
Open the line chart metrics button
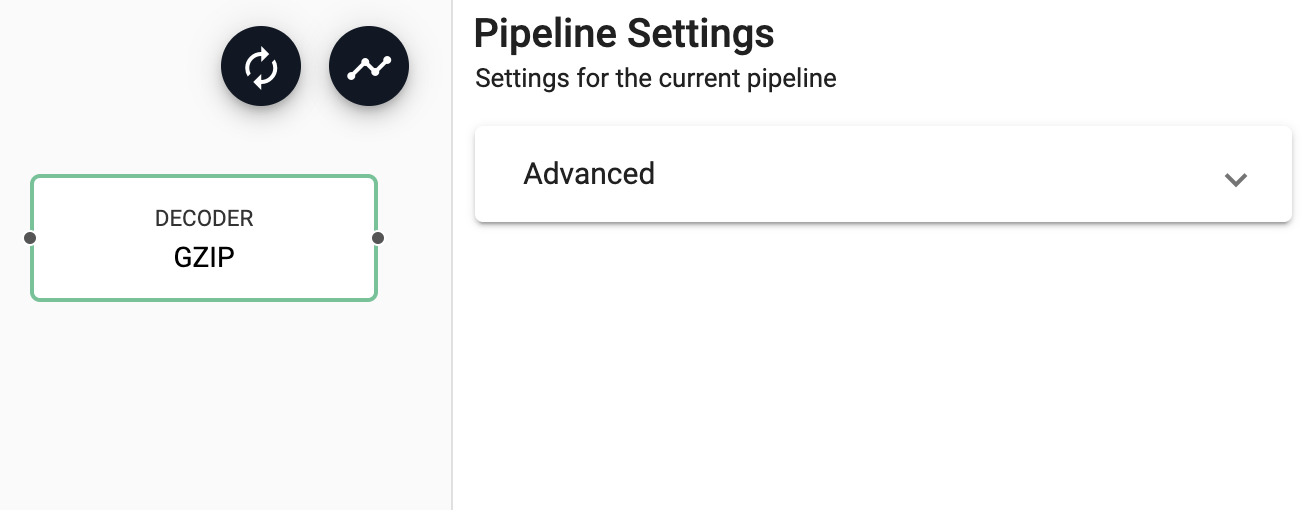(369, 67)
